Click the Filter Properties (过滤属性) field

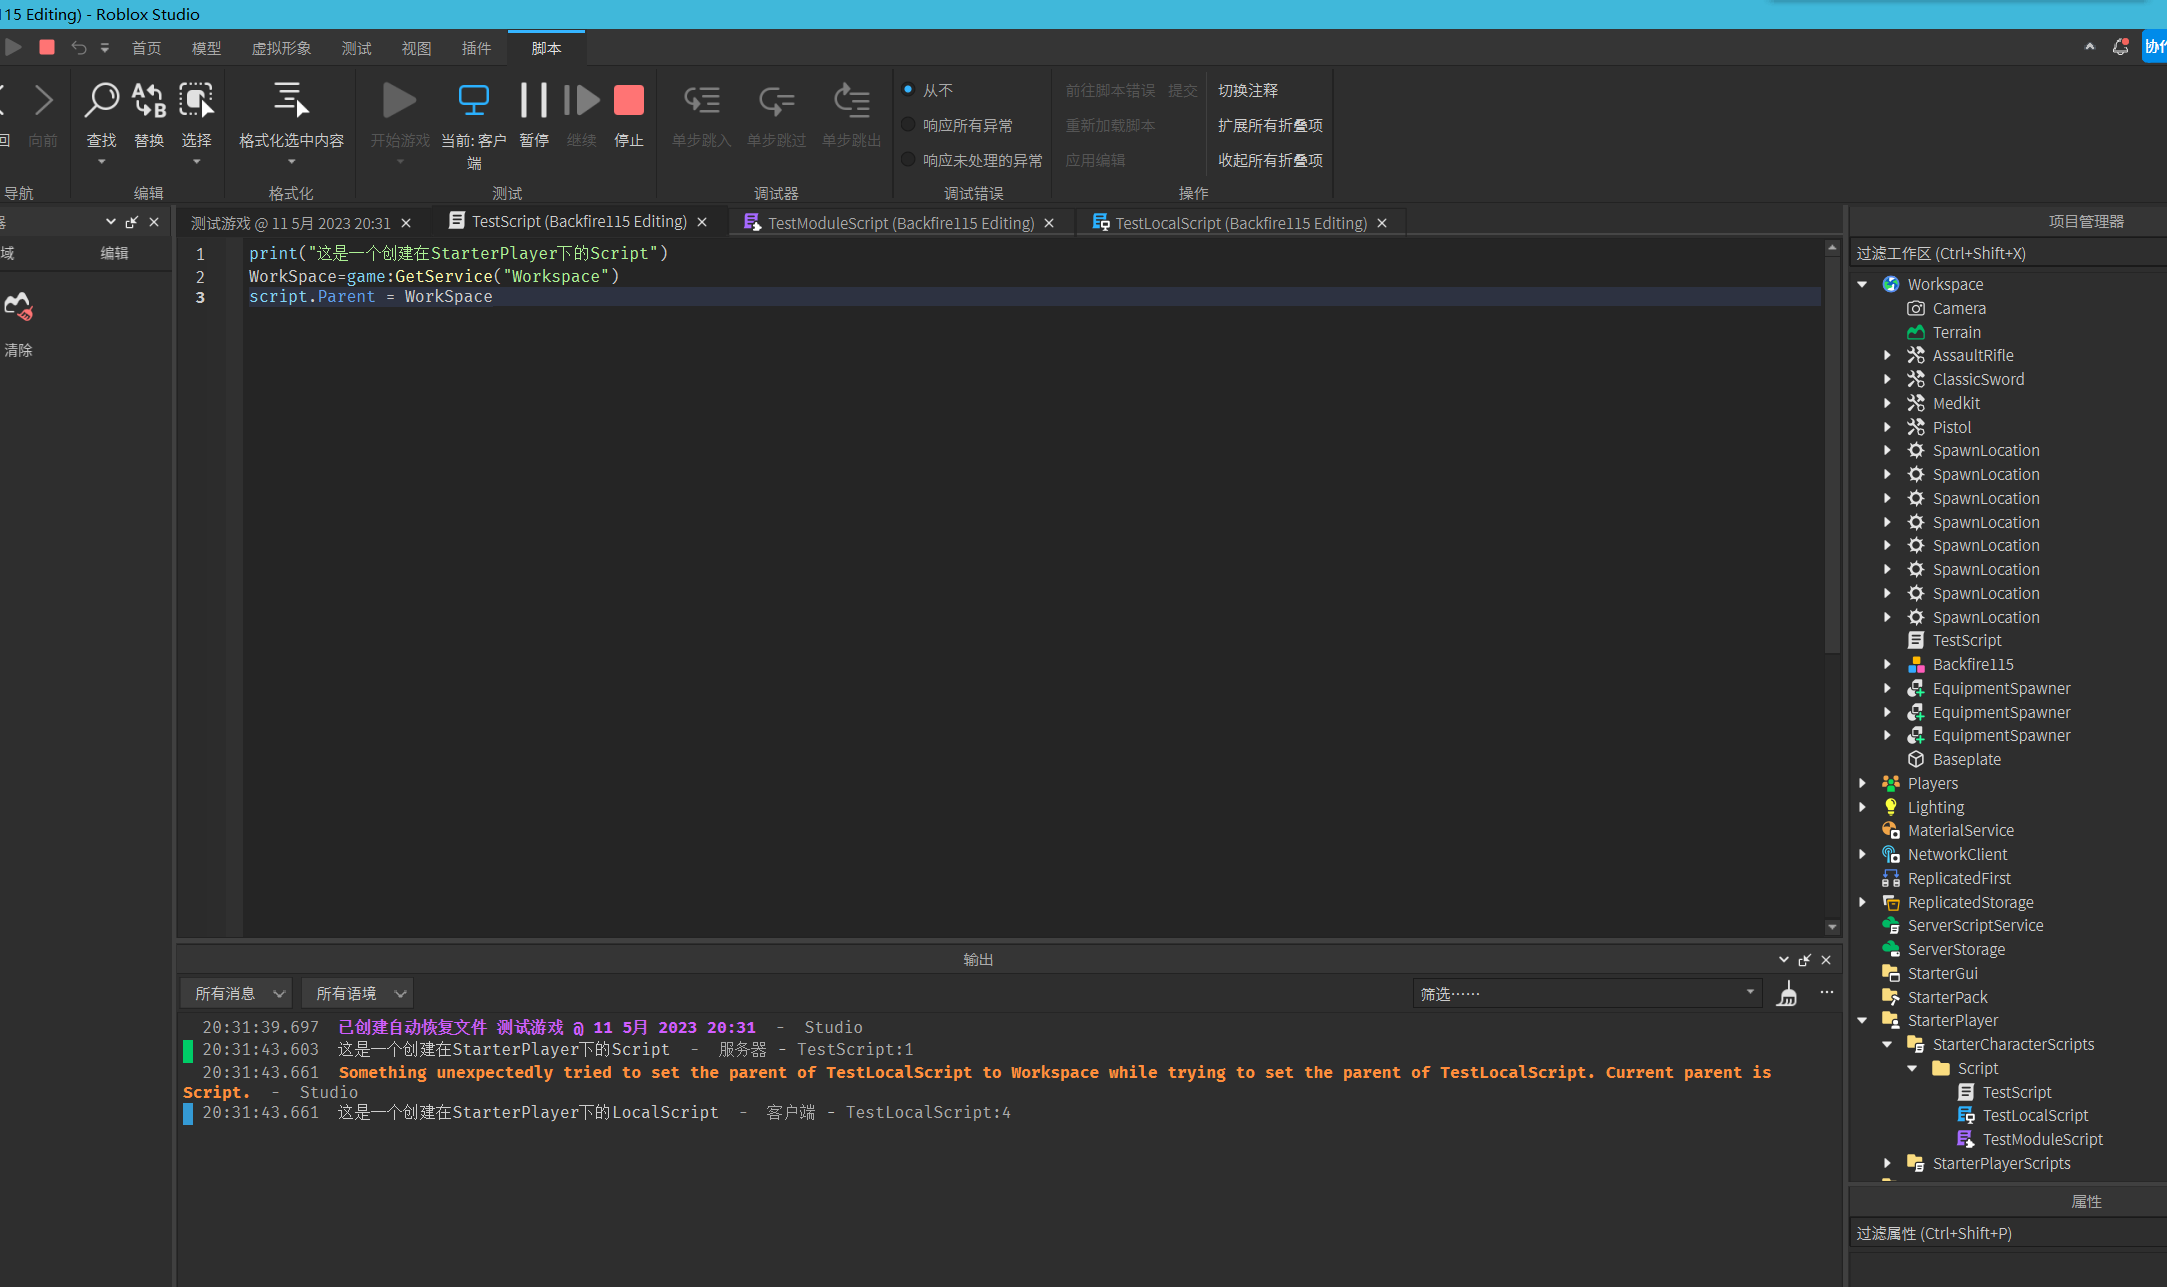(x=2008, y=1234)
